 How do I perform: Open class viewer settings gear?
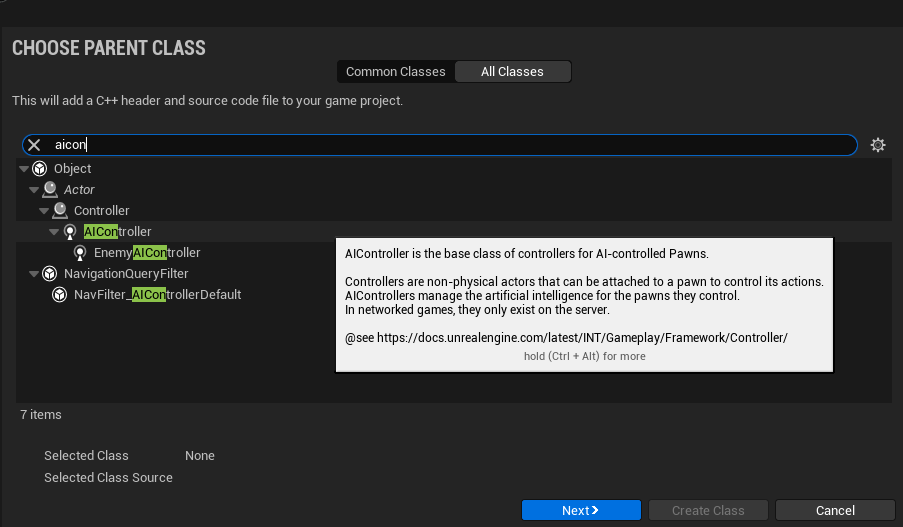pyautogui.click(x=878, y=145)
